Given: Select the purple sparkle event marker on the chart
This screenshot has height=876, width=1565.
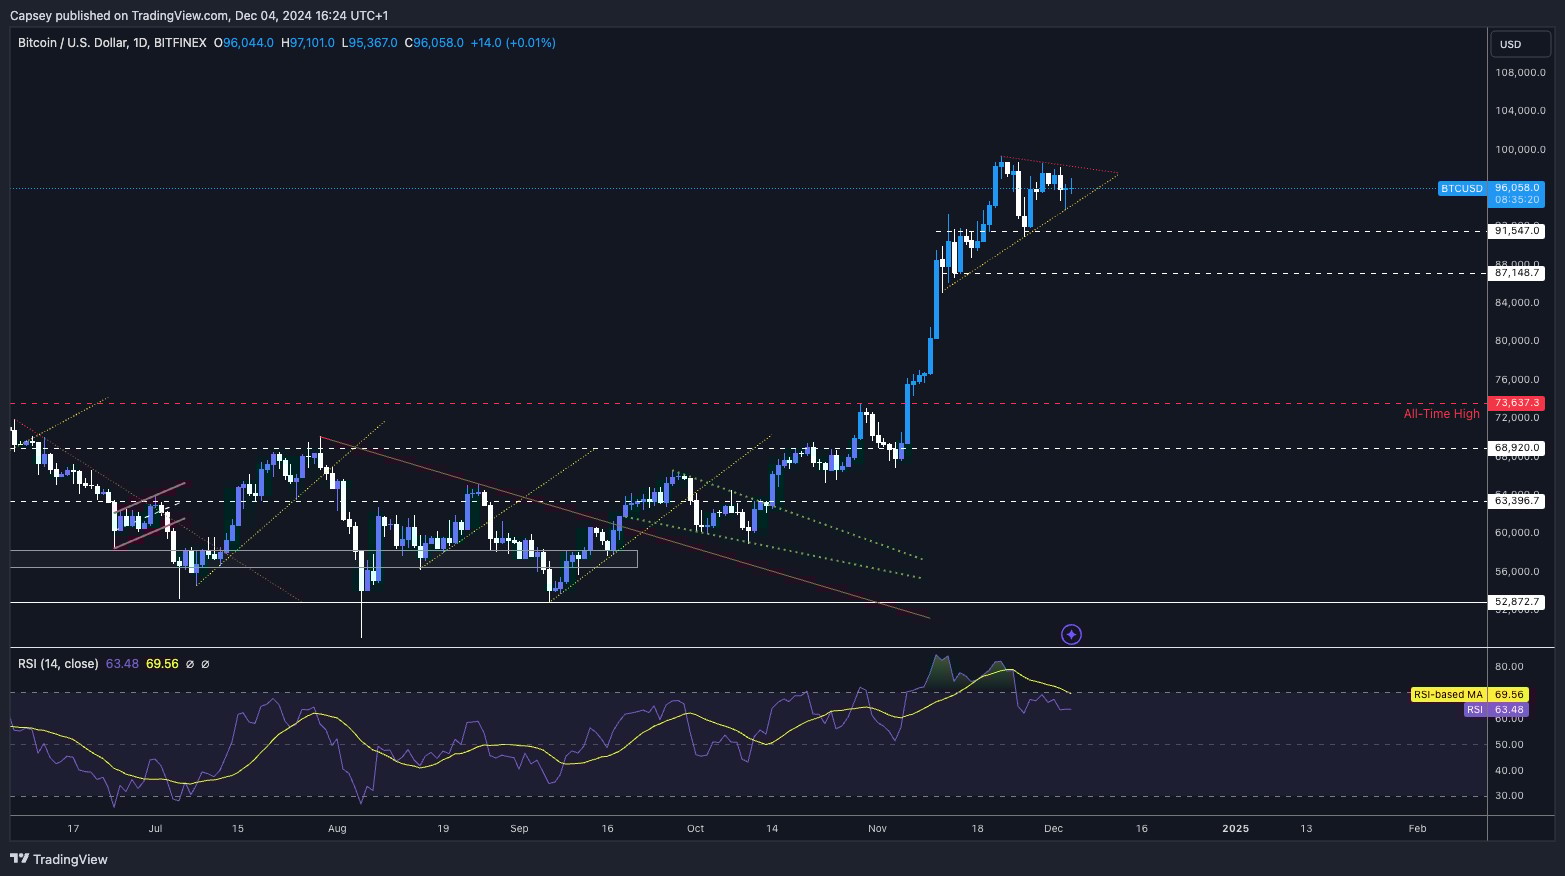Looking at the screenshot, I should (1071, 633).
